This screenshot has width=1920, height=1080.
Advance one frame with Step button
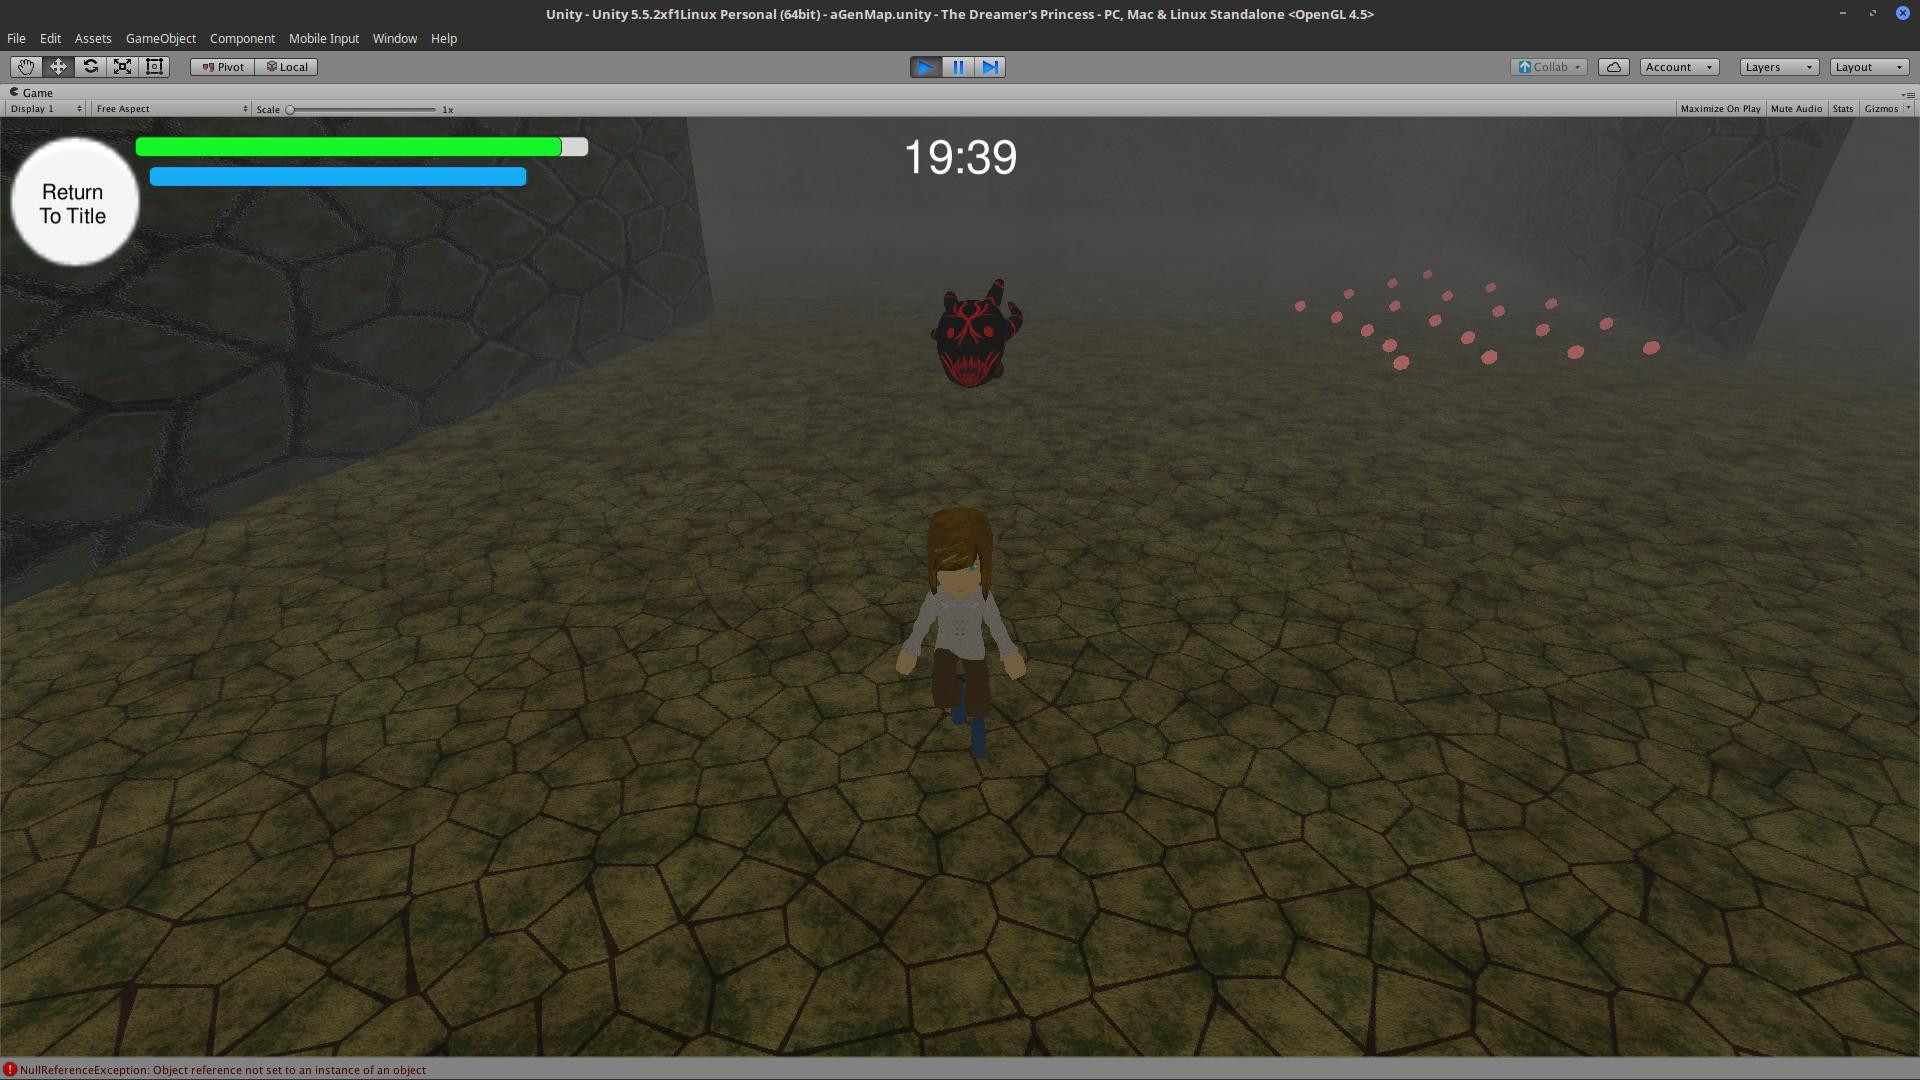coord(990,67)
